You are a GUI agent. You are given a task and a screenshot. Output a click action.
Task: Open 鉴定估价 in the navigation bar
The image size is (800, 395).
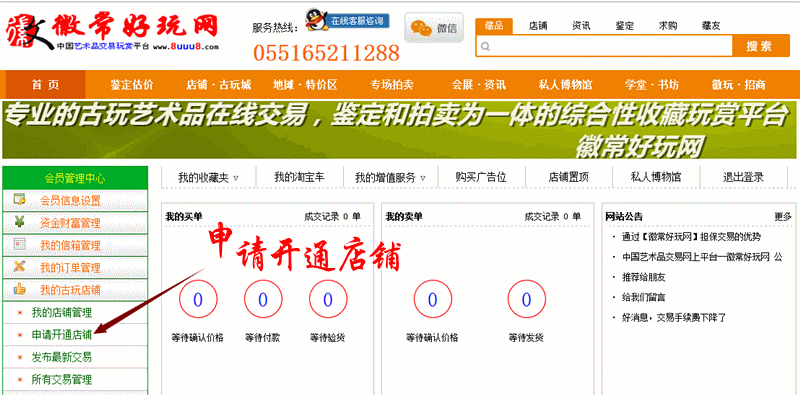click(x=132, y=85)
